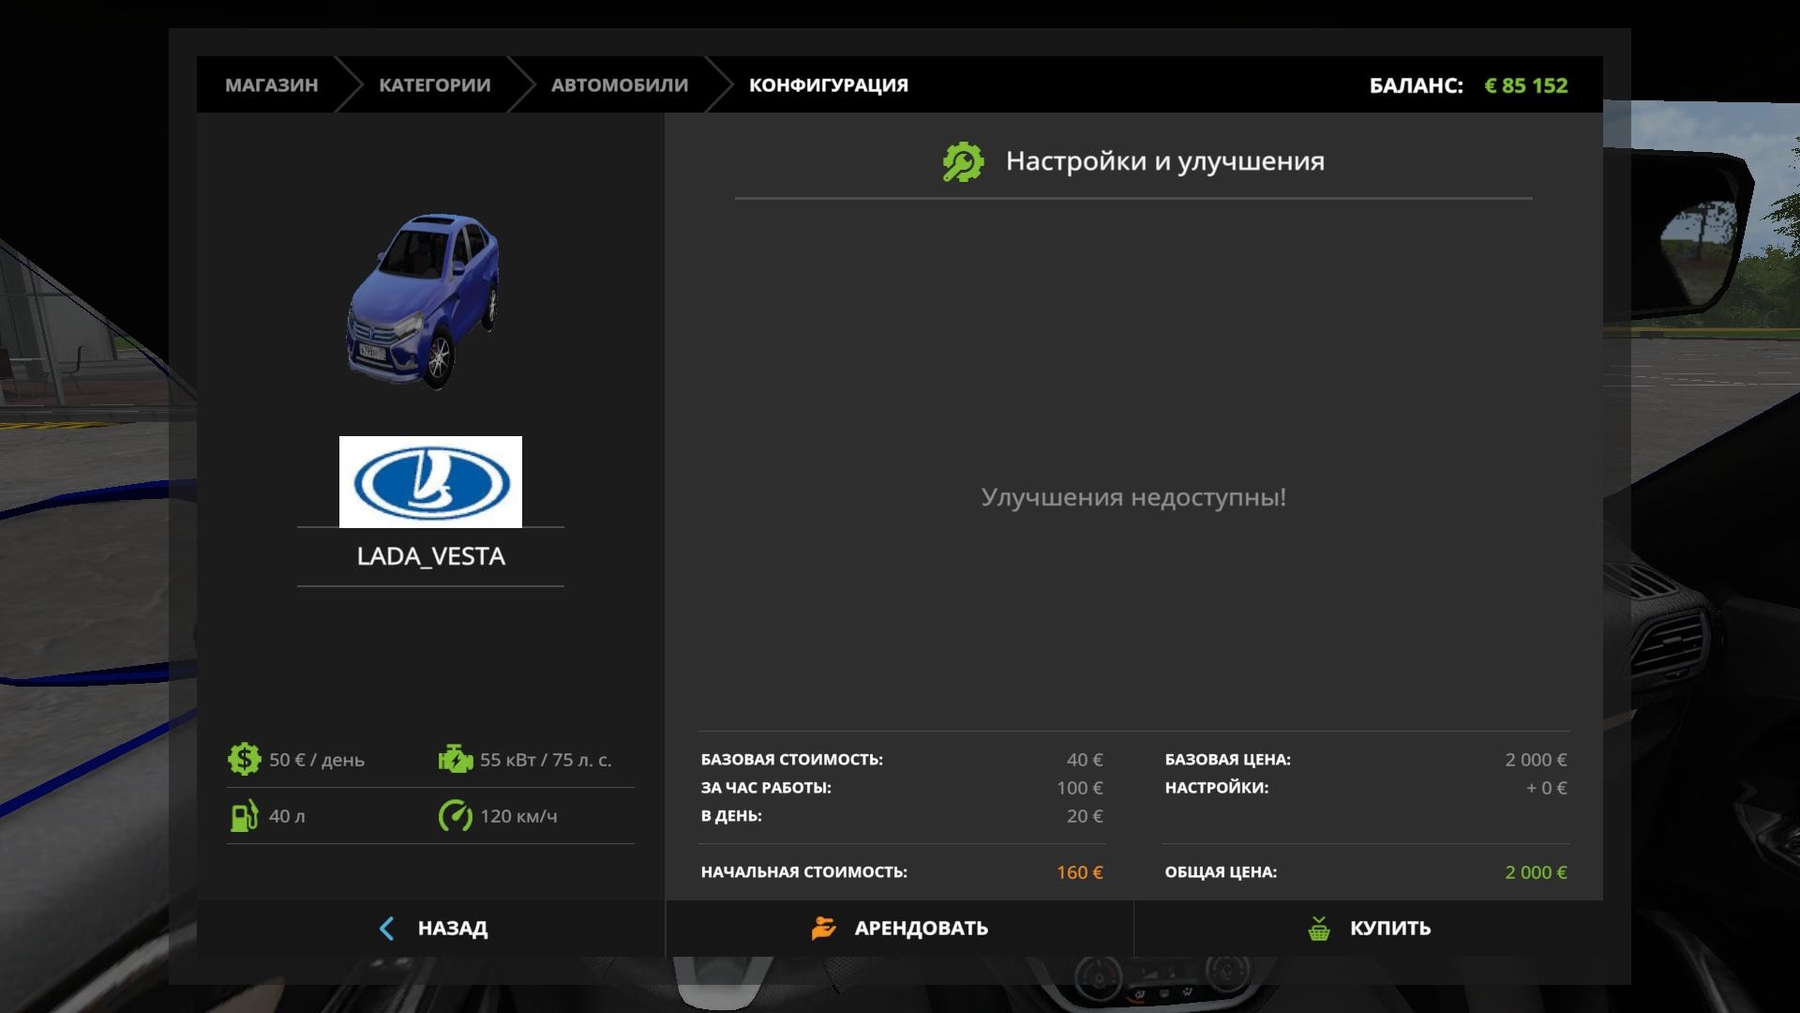Screen dimensions: 1800x1013
Task: Click the green shopping basket icon
Action: pyautogui.click(x=1319, y=928)
